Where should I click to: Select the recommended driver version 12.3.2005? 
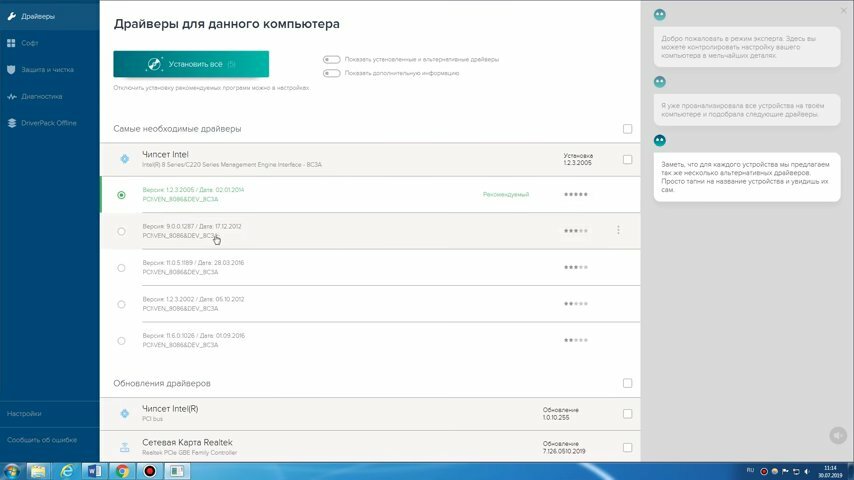pyautogui.click(x=121, y=195)
